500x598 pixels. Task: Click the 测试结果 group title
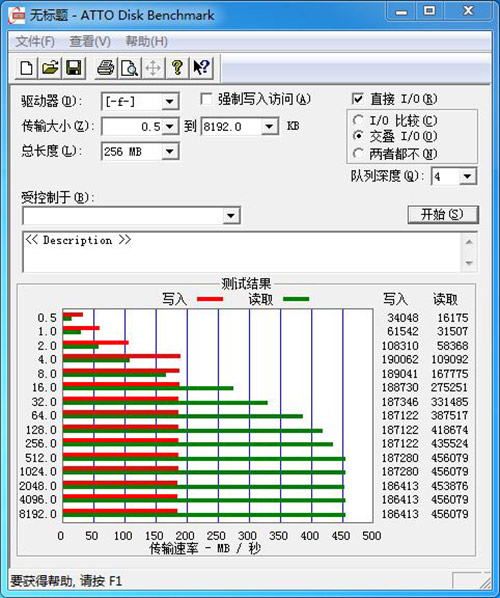tap(246, 284)
